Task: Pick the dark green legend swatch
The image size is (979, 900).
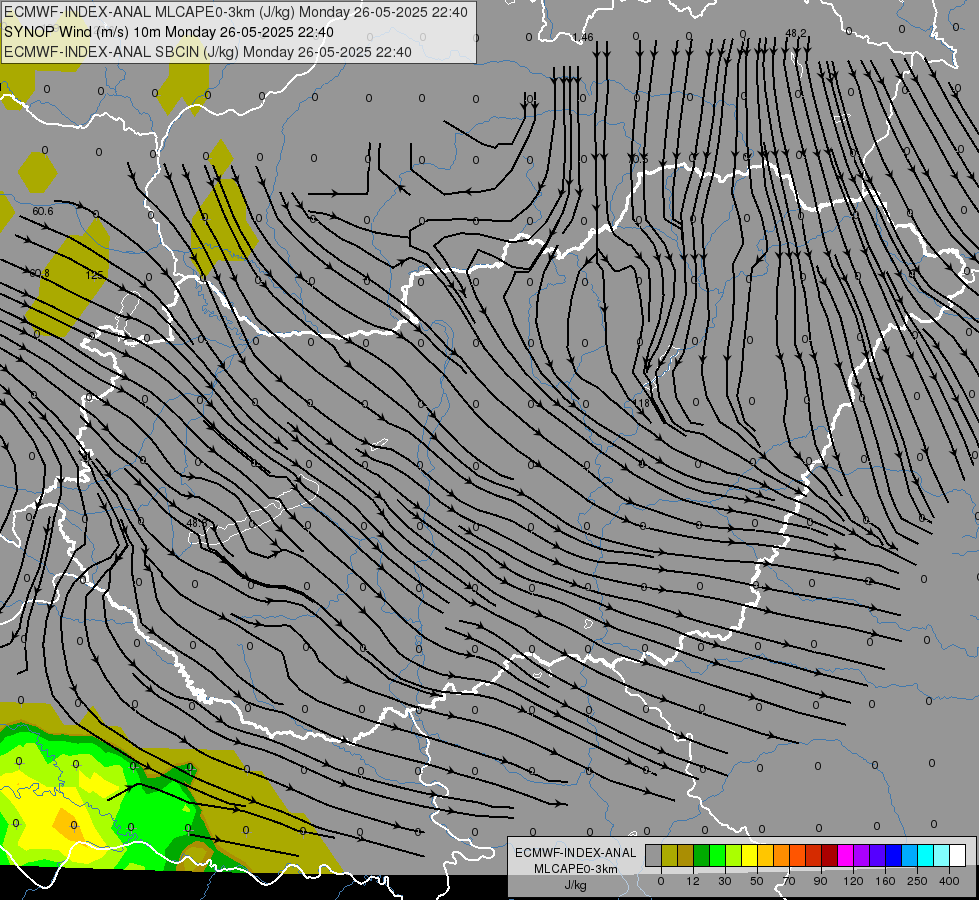Action: (x=702, y=855)
